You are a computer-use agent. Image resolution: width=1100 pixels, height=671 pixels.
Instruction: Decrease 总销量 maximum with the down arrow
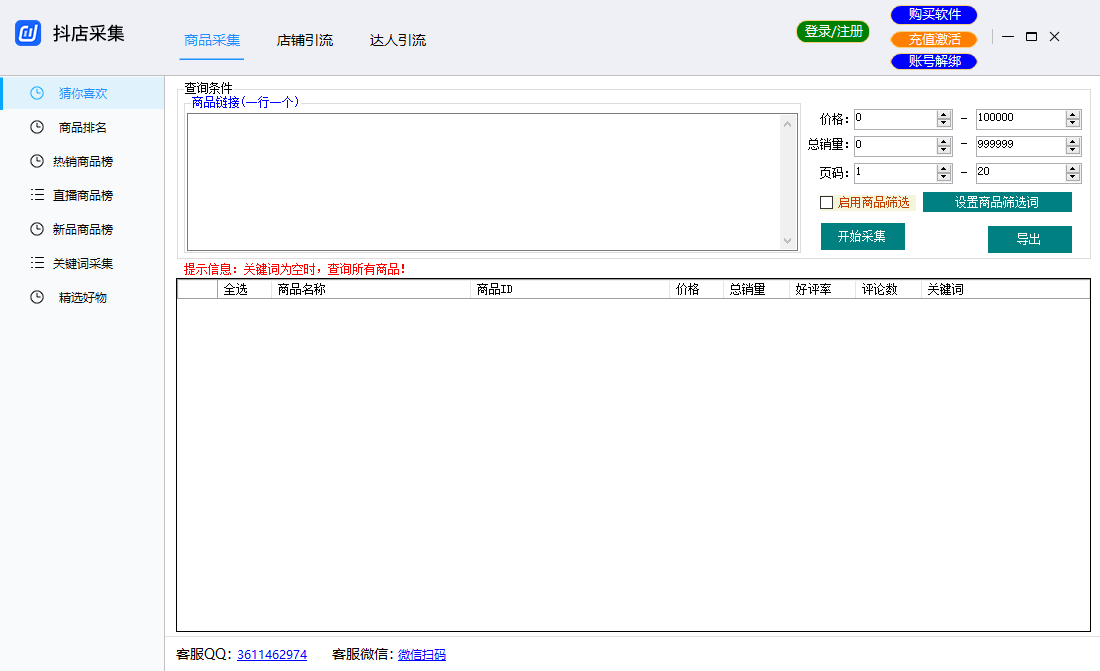[x=1074, y=150]
